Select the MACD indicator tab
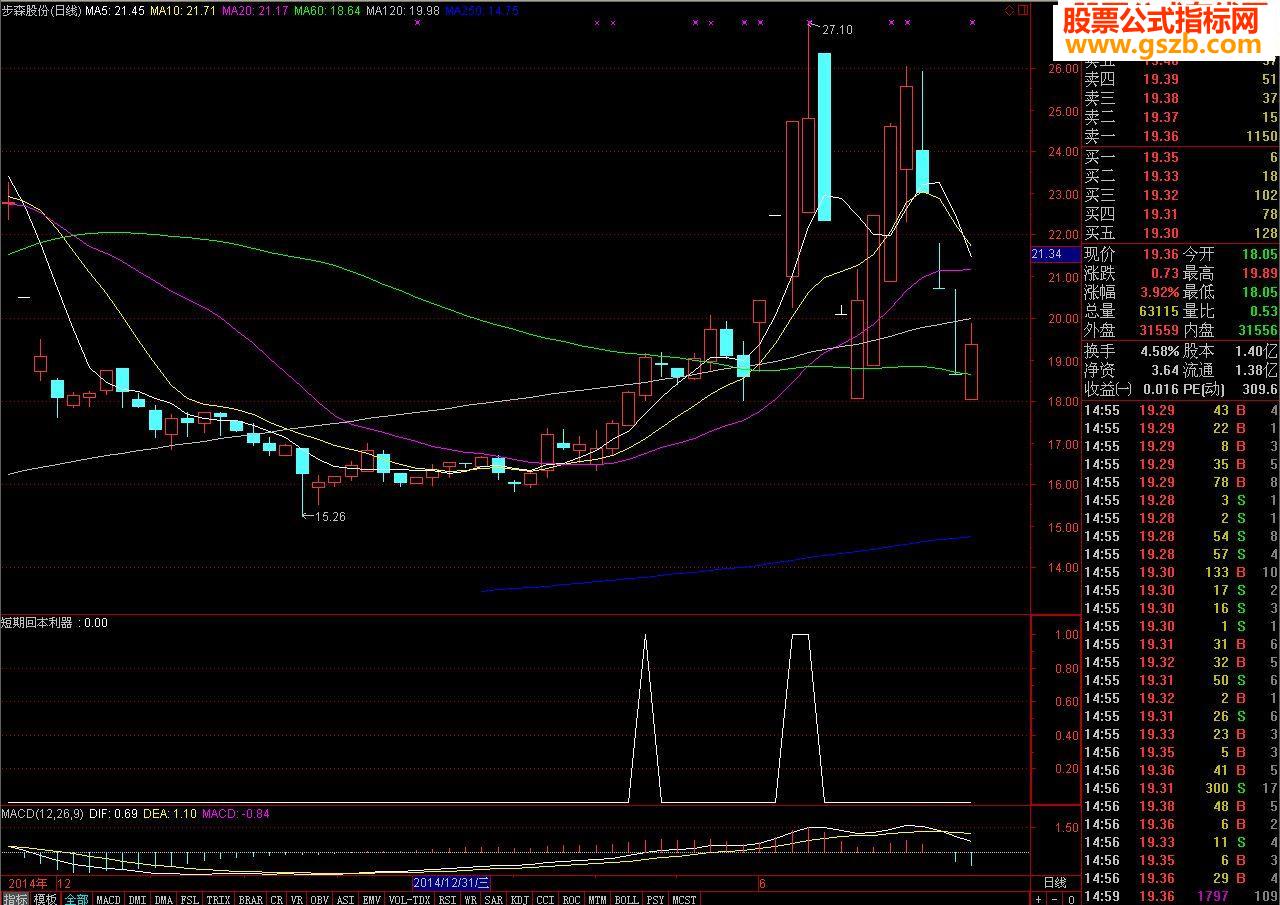Image resolution: width=1280 pixels, height=905 pixels. click(x=108, y=899)
